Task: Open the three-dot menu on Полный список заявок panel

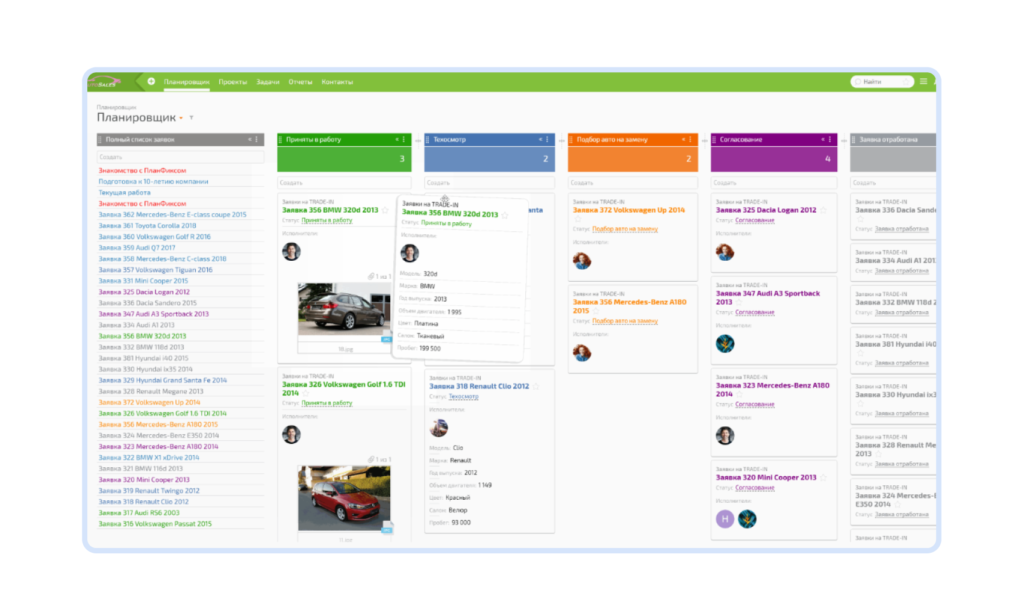Action: pyautogui.click(x=257, y=138)
